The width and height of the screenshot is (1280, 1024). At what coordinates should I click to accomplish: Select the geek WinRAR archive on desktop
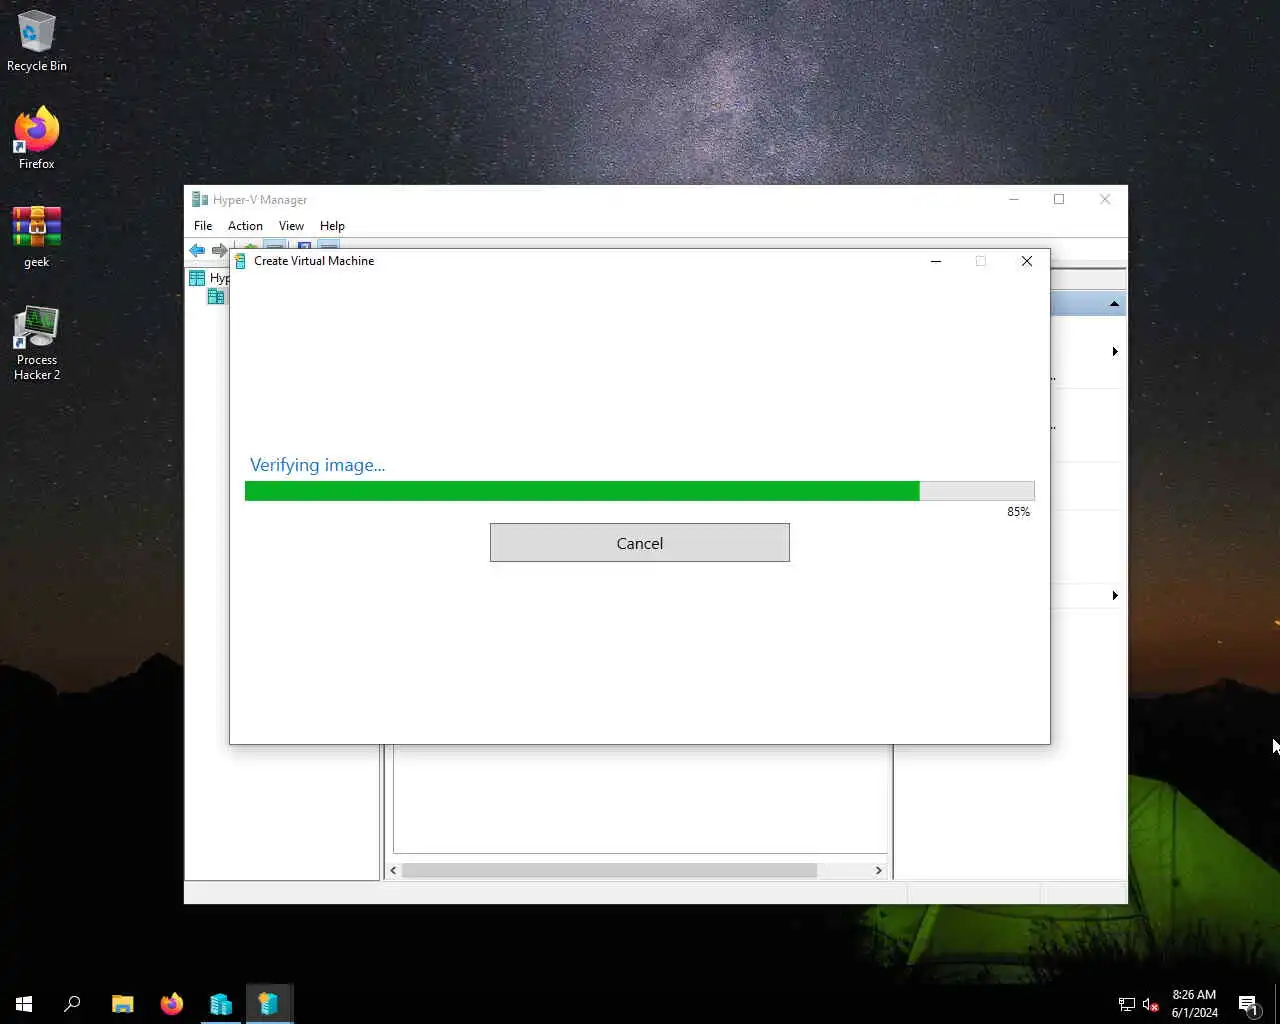pyautogui.click(x=37, y=237)
